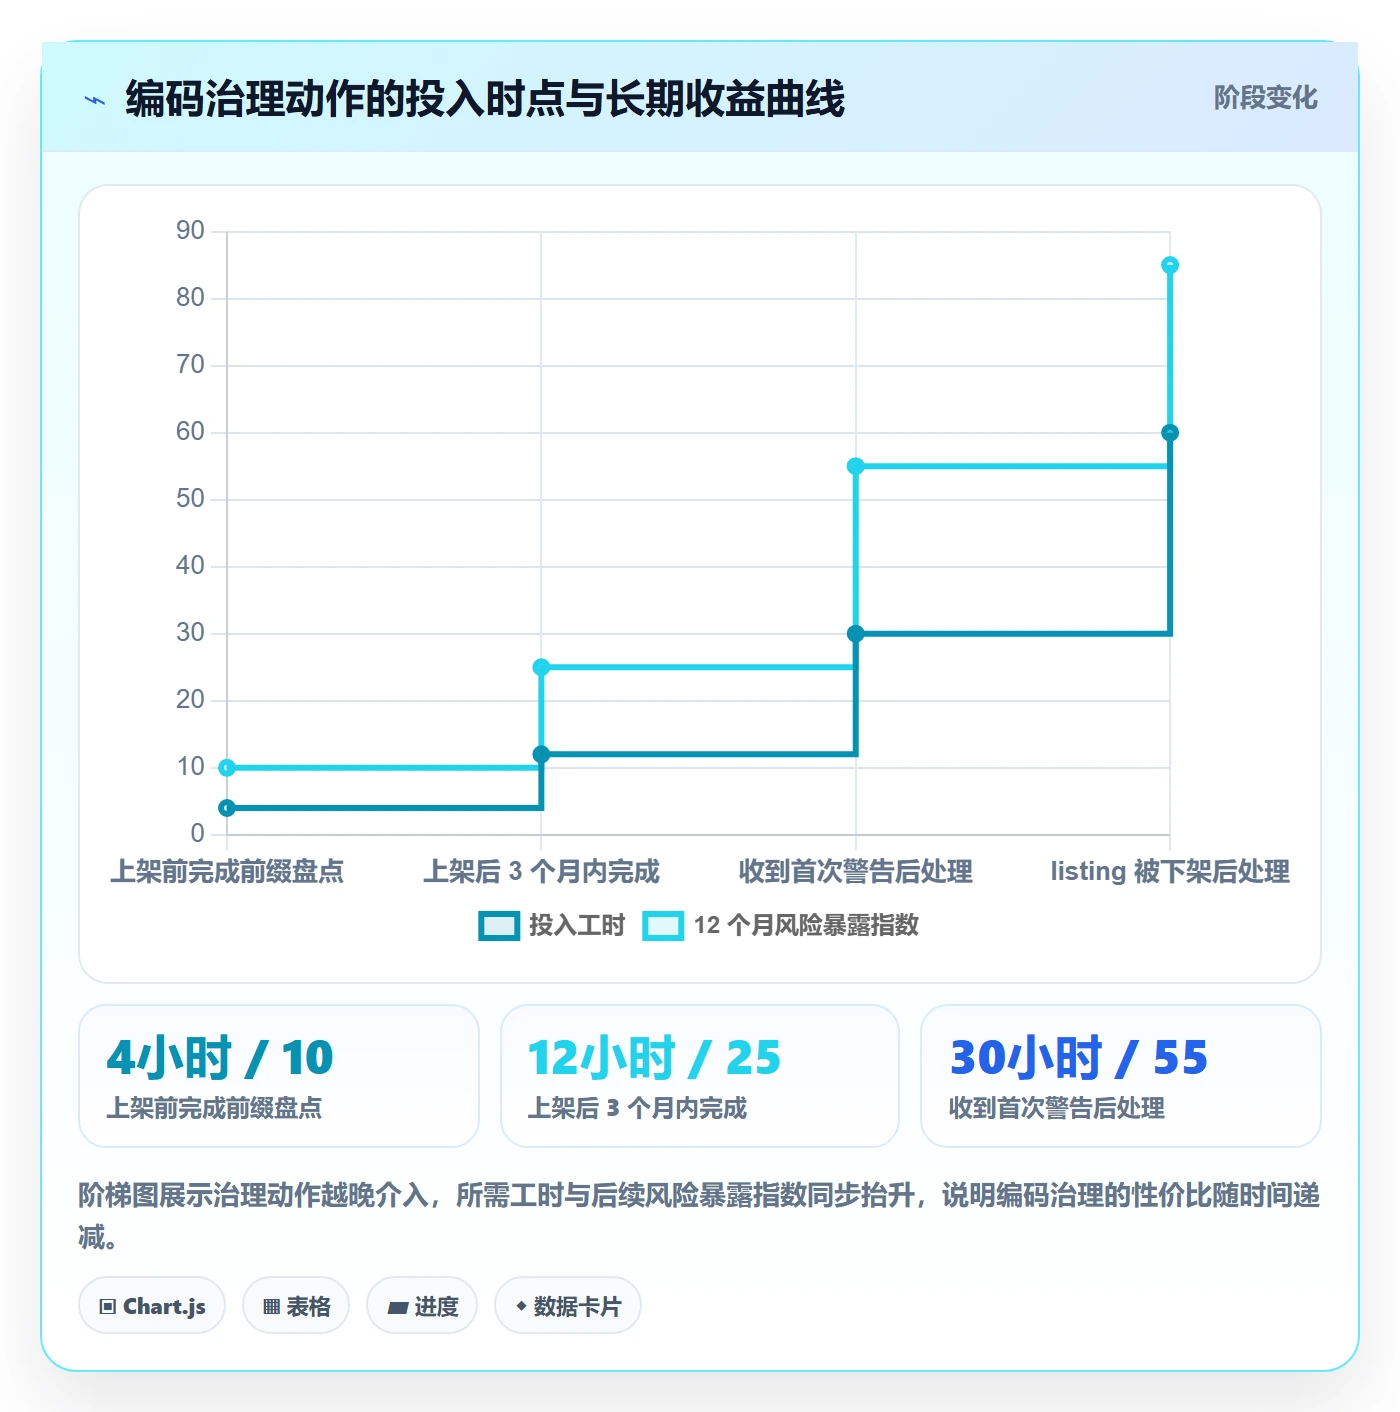Click the lightning bolt icon beside the title
Viewport: 1400px width, 1412px height.
[95, 100]
